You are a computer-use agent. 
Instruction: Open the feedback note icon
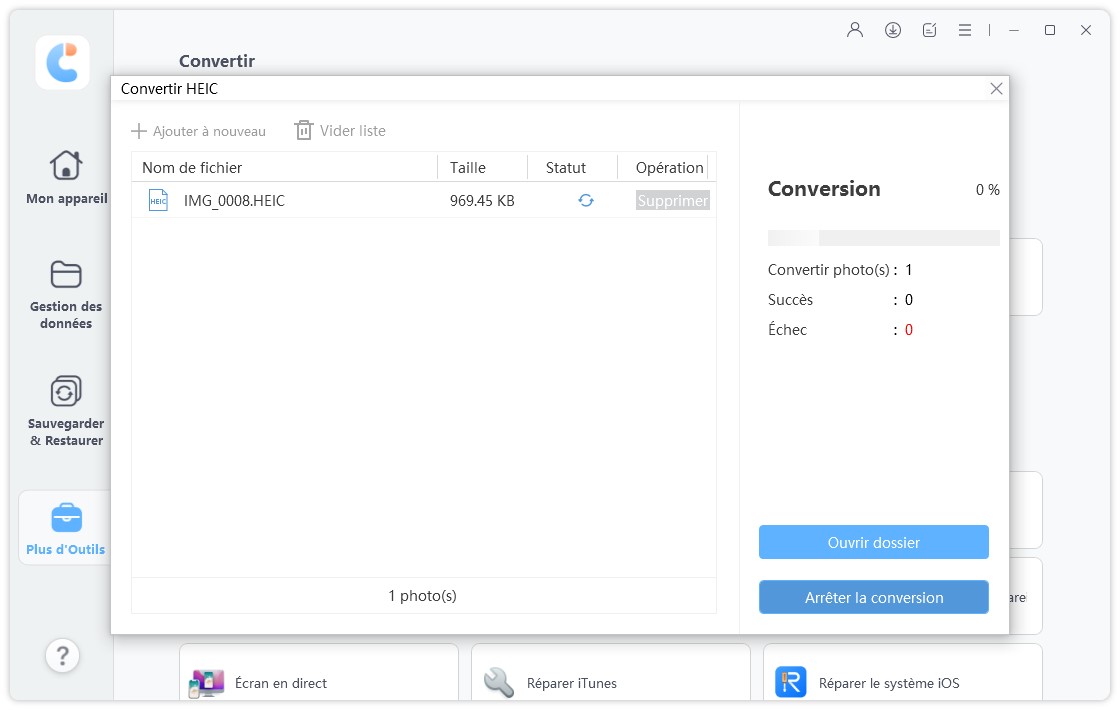click(x=929, y=30)
